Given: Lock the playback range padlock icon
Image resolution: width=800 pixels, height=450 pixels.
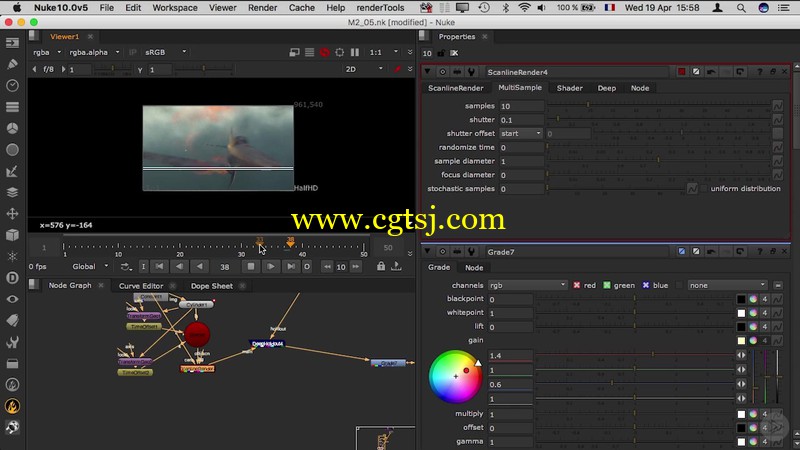Looking at the screenshot, I should click(x=381, y=266).
